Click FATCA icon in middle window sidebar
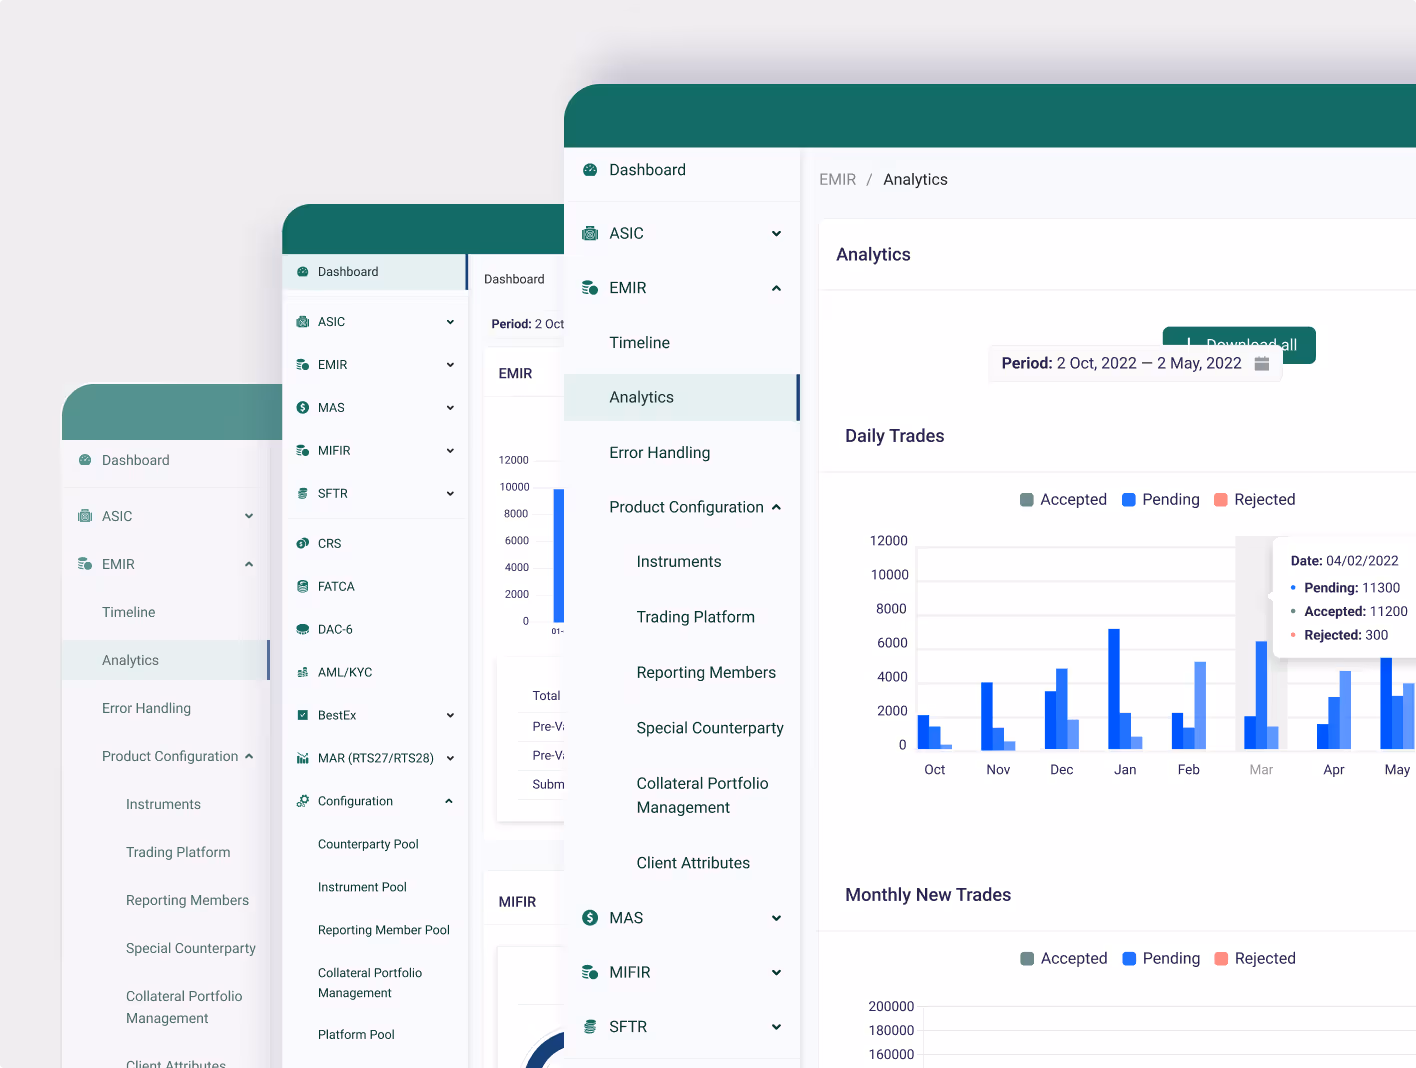This screenshot has width=1416, height=1068. 303,587
